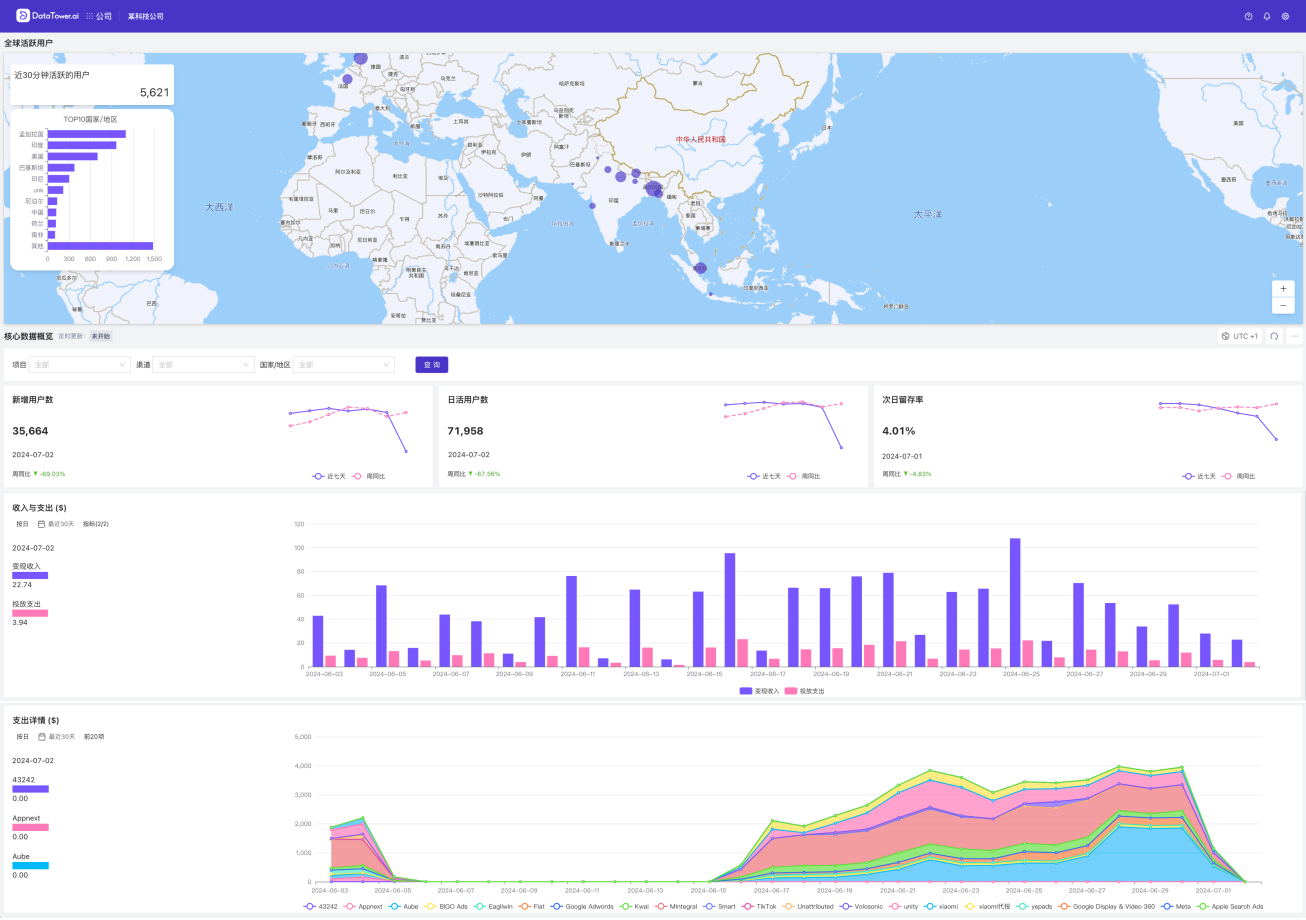
Task: Click the UTC +1 timezone button
Action: [1240, 336]
